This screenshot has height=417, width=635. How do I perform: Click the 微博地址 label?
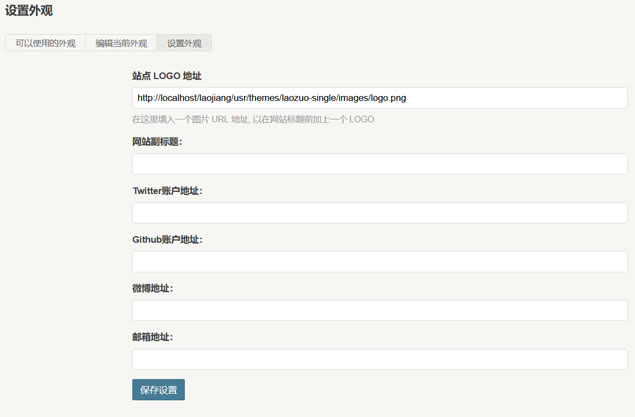click(152, 288)
